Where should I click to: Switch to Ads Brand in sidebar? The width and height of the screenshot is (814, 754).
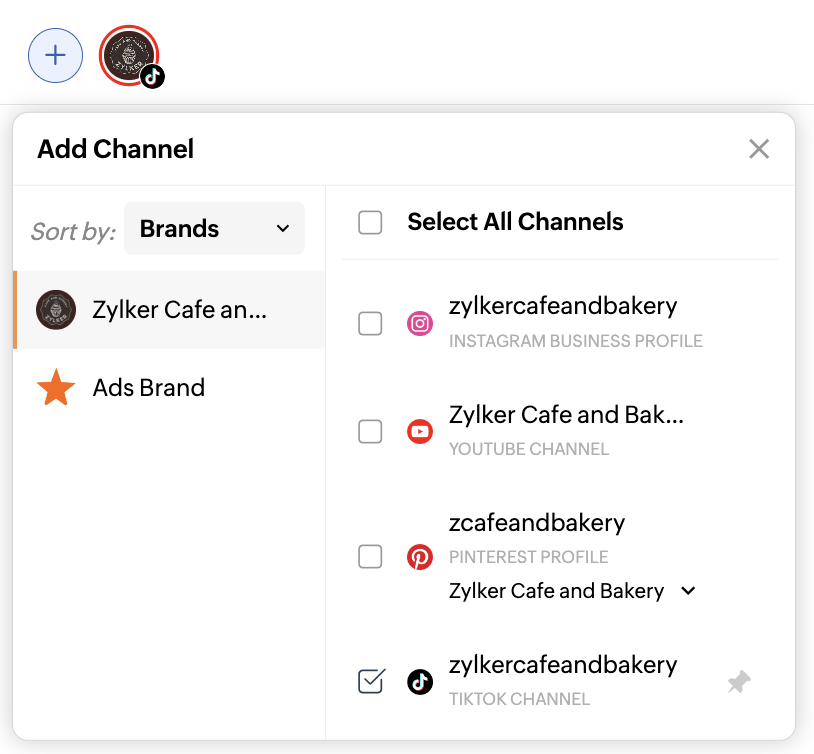(149, 388)
